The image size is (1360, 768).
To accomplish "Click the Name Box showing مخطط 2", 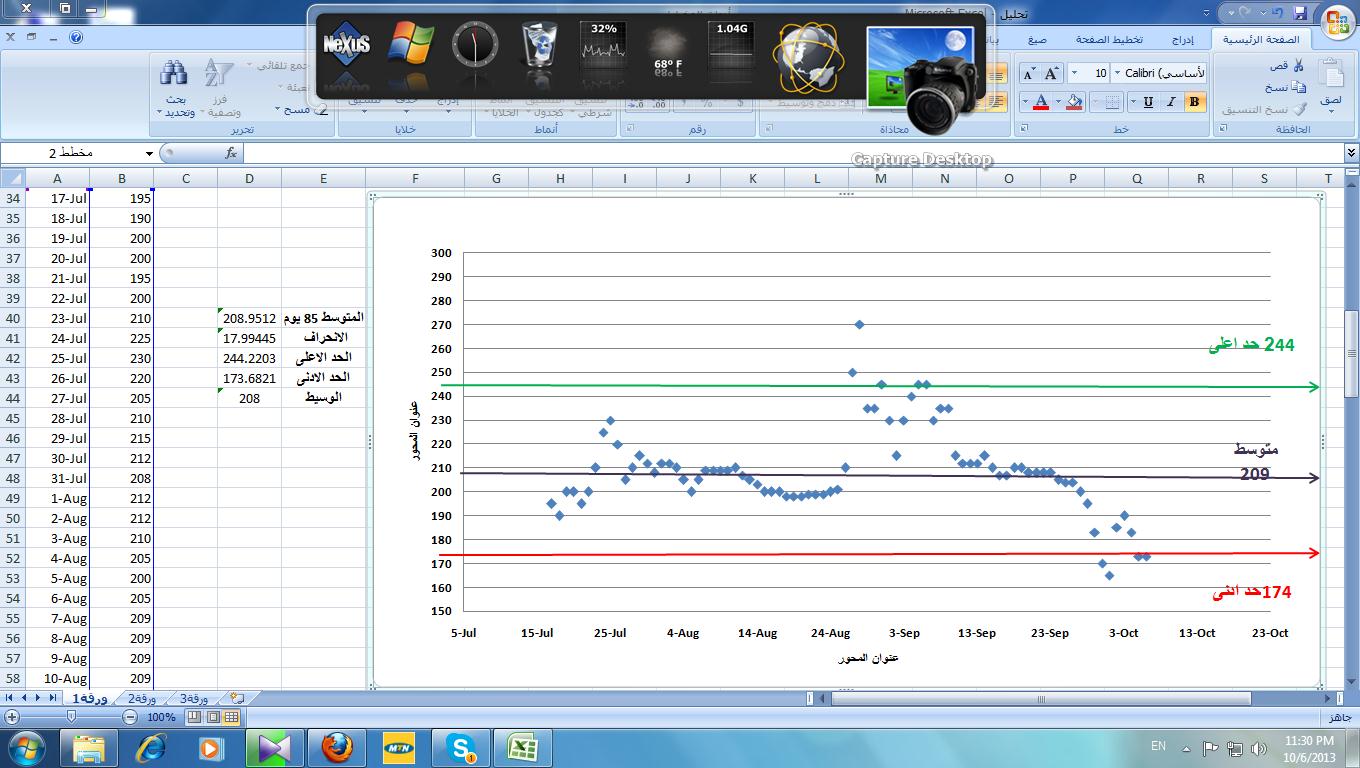I will 72,153.
